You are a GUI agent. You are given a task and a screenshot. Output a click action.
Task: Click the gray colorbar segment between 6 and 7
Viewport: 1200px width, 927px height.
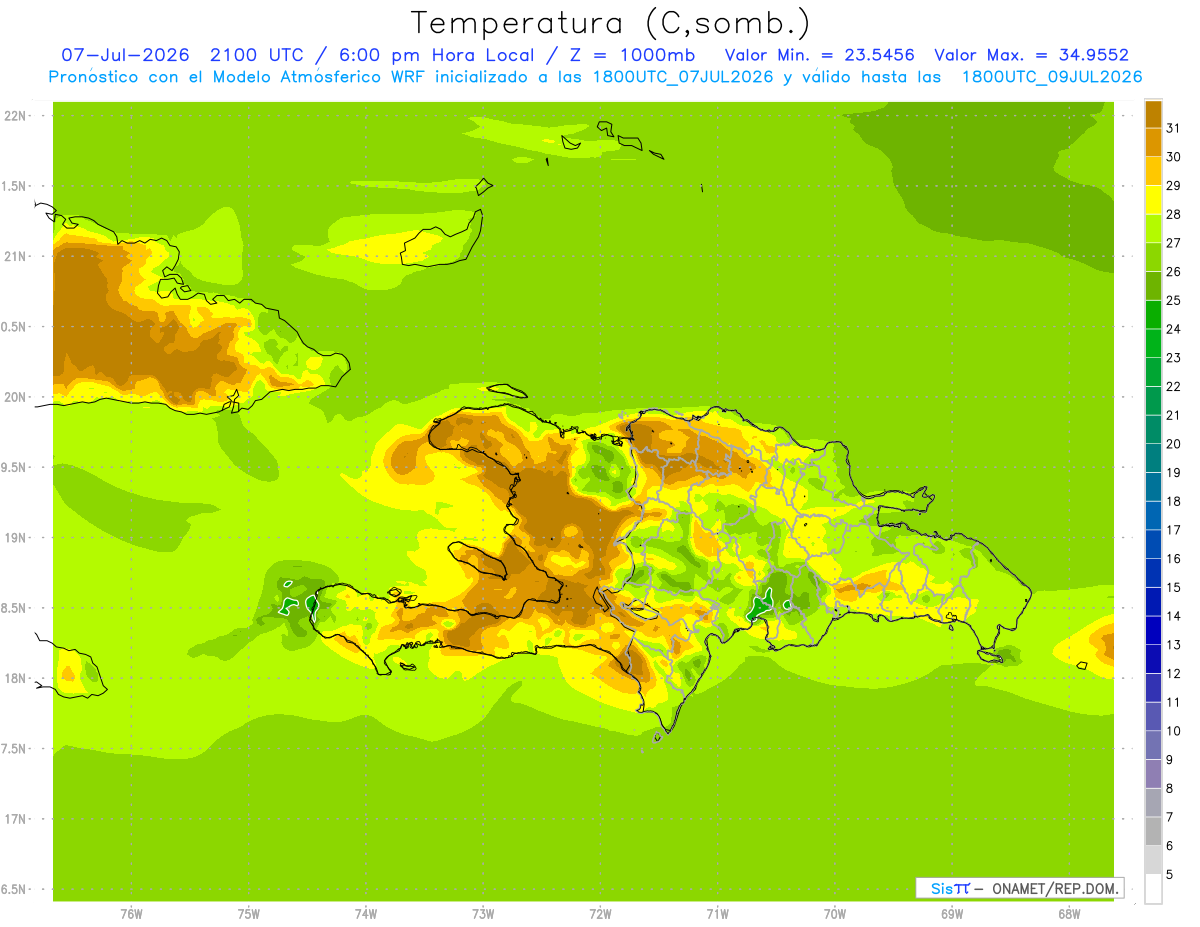click(1153, 831)
